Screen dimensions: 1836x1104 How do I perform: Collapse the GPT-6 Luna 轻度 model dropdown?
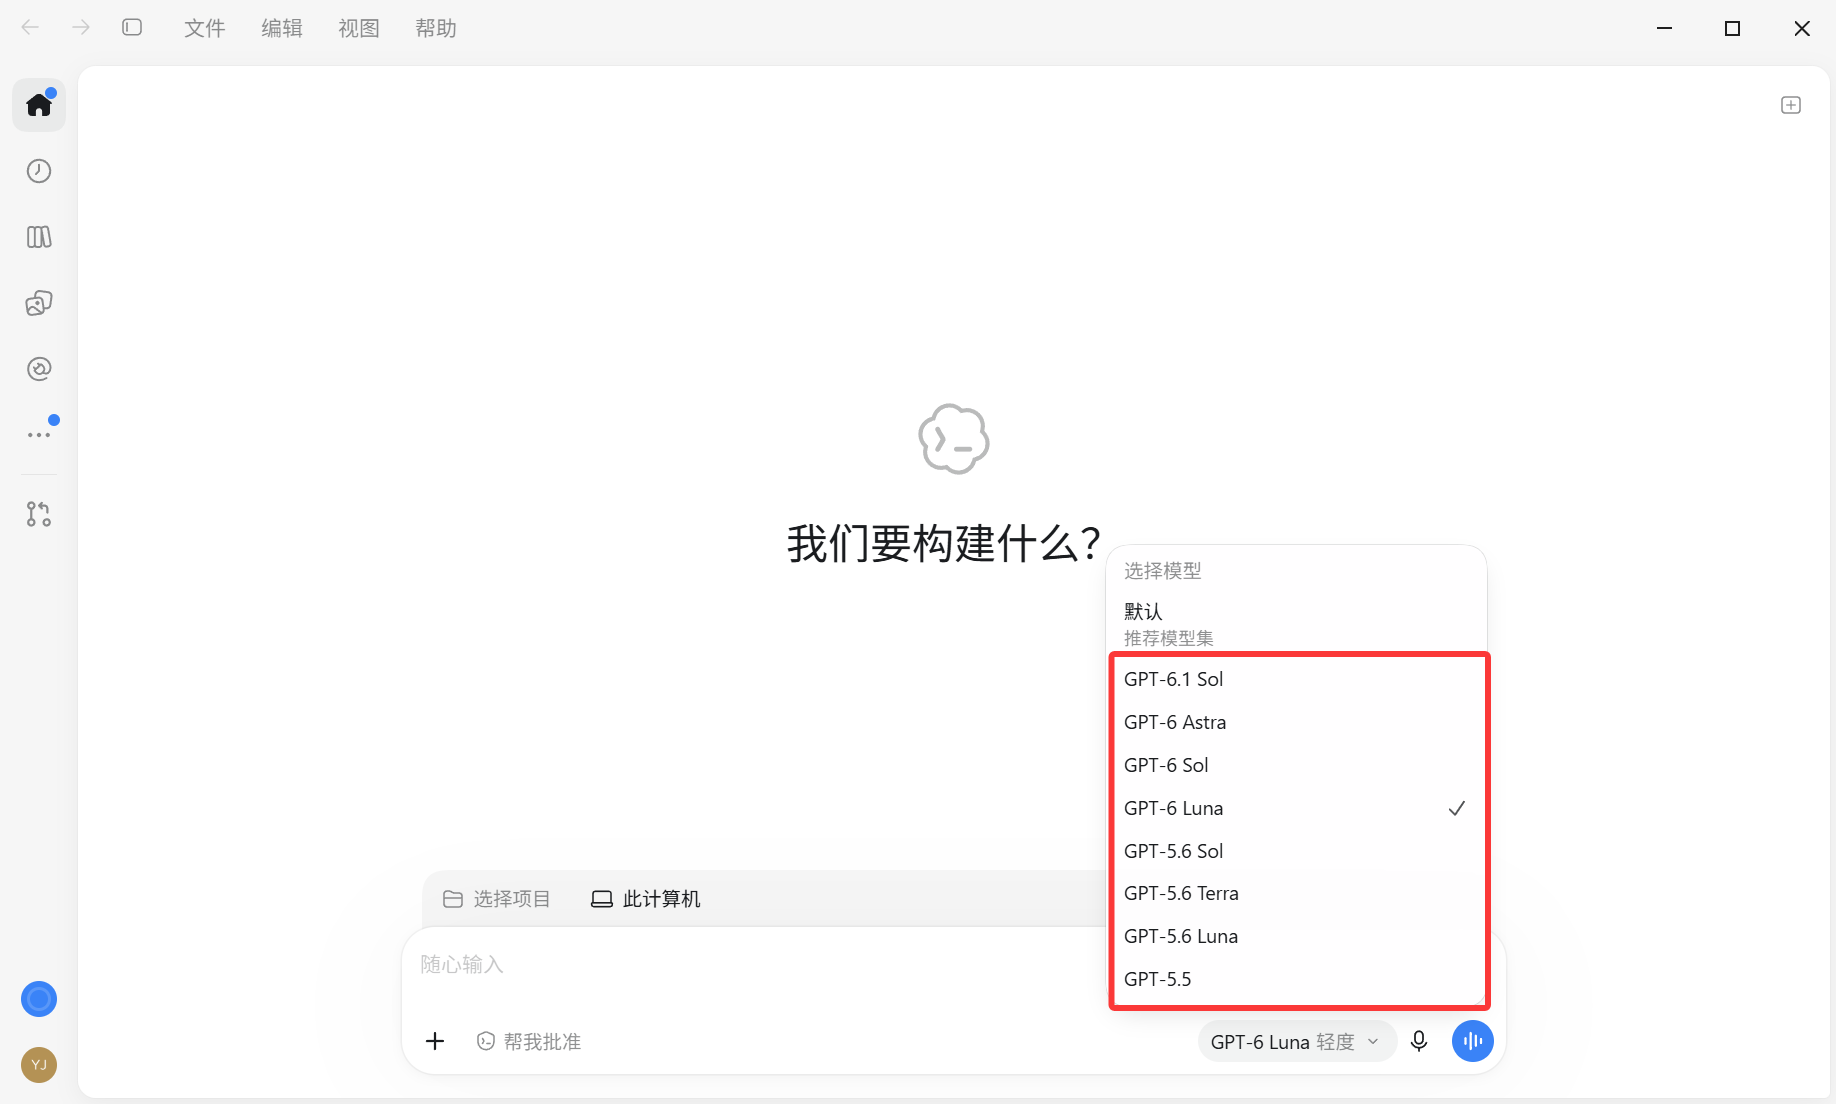pyautogui.click(x=1296, y=1042)
